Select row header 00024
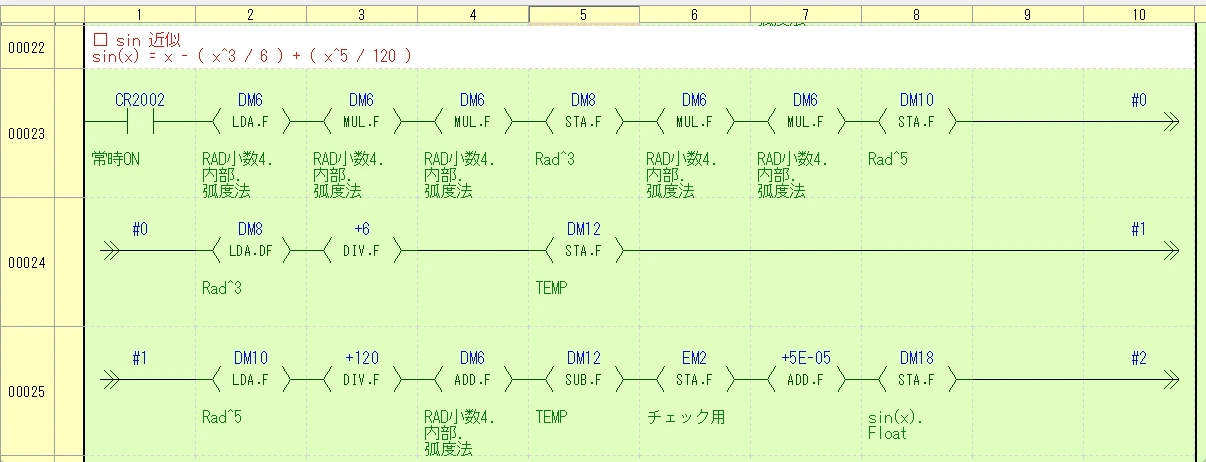Image resolution: width=1206 pixels, height=462 pixels. point(26,262)
